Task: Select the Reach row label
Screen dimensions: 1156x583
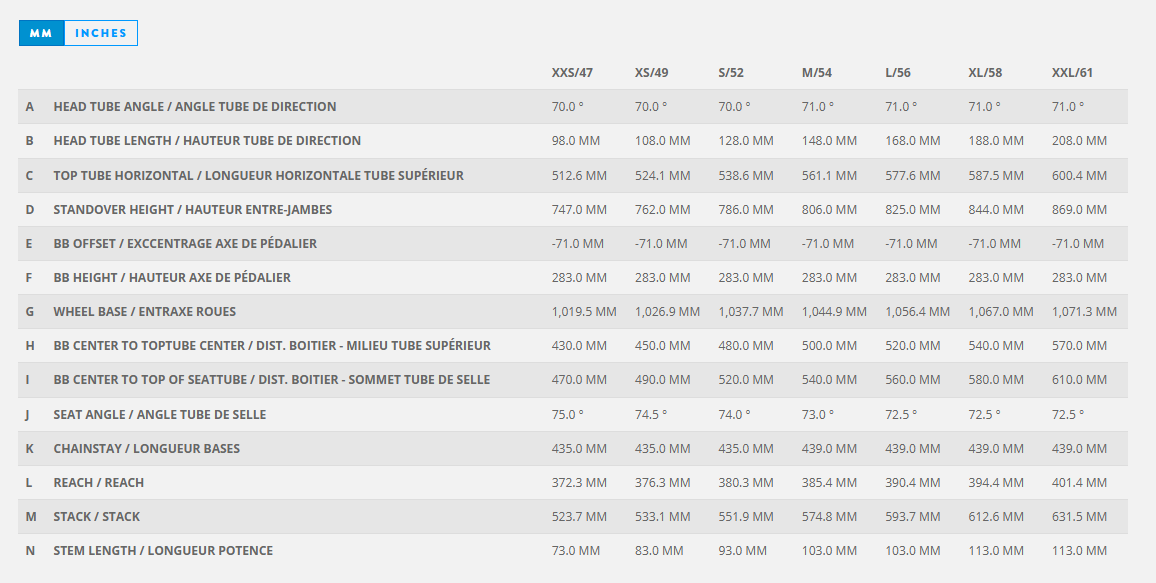Action: (x=99, y=483)
